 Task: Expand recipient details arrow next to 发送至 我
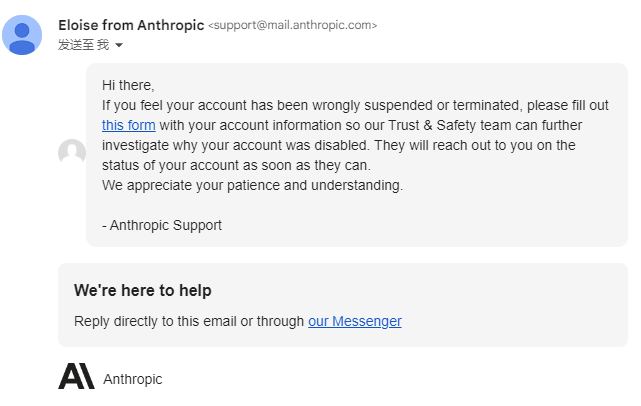coord(119,45)
